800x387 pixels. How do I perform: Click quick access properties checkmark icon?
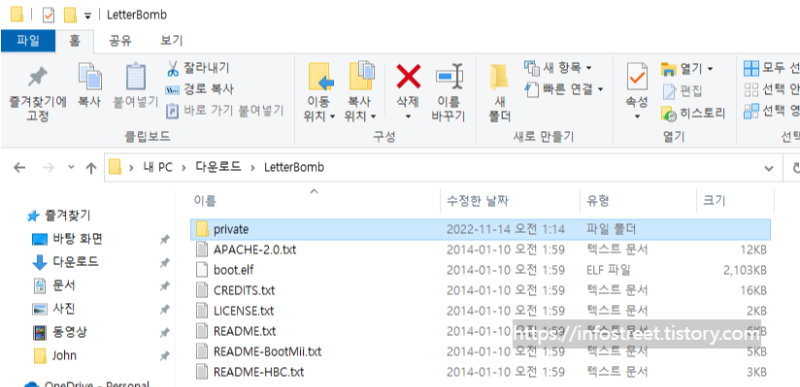click(48, 15)
